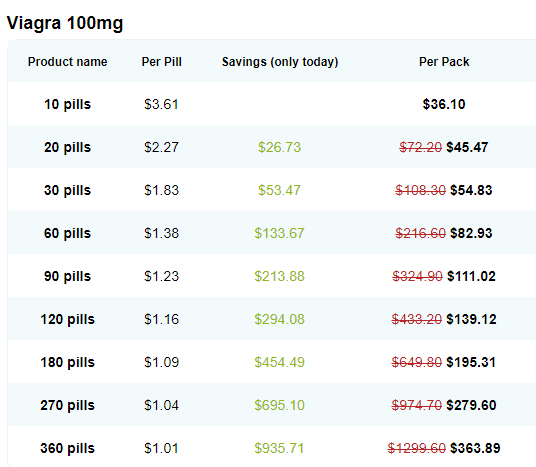Select the 10 pills row label
The height and width of the screenshot is (467, 536).
[x=67, y=104]
